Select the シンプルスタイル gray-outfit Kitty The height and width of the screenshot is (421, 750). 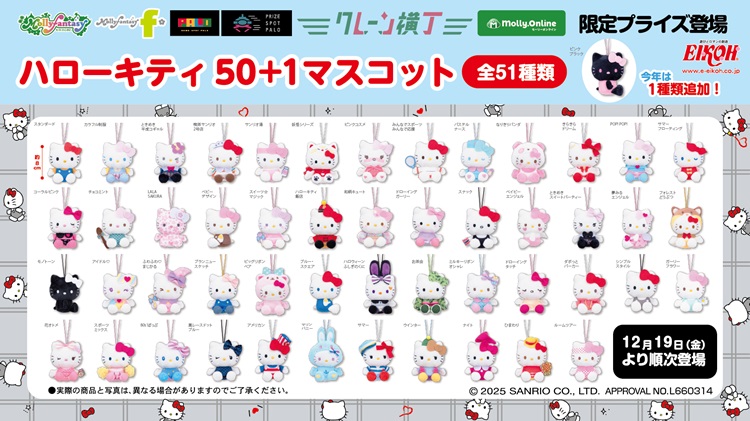(x=642, y=292)
